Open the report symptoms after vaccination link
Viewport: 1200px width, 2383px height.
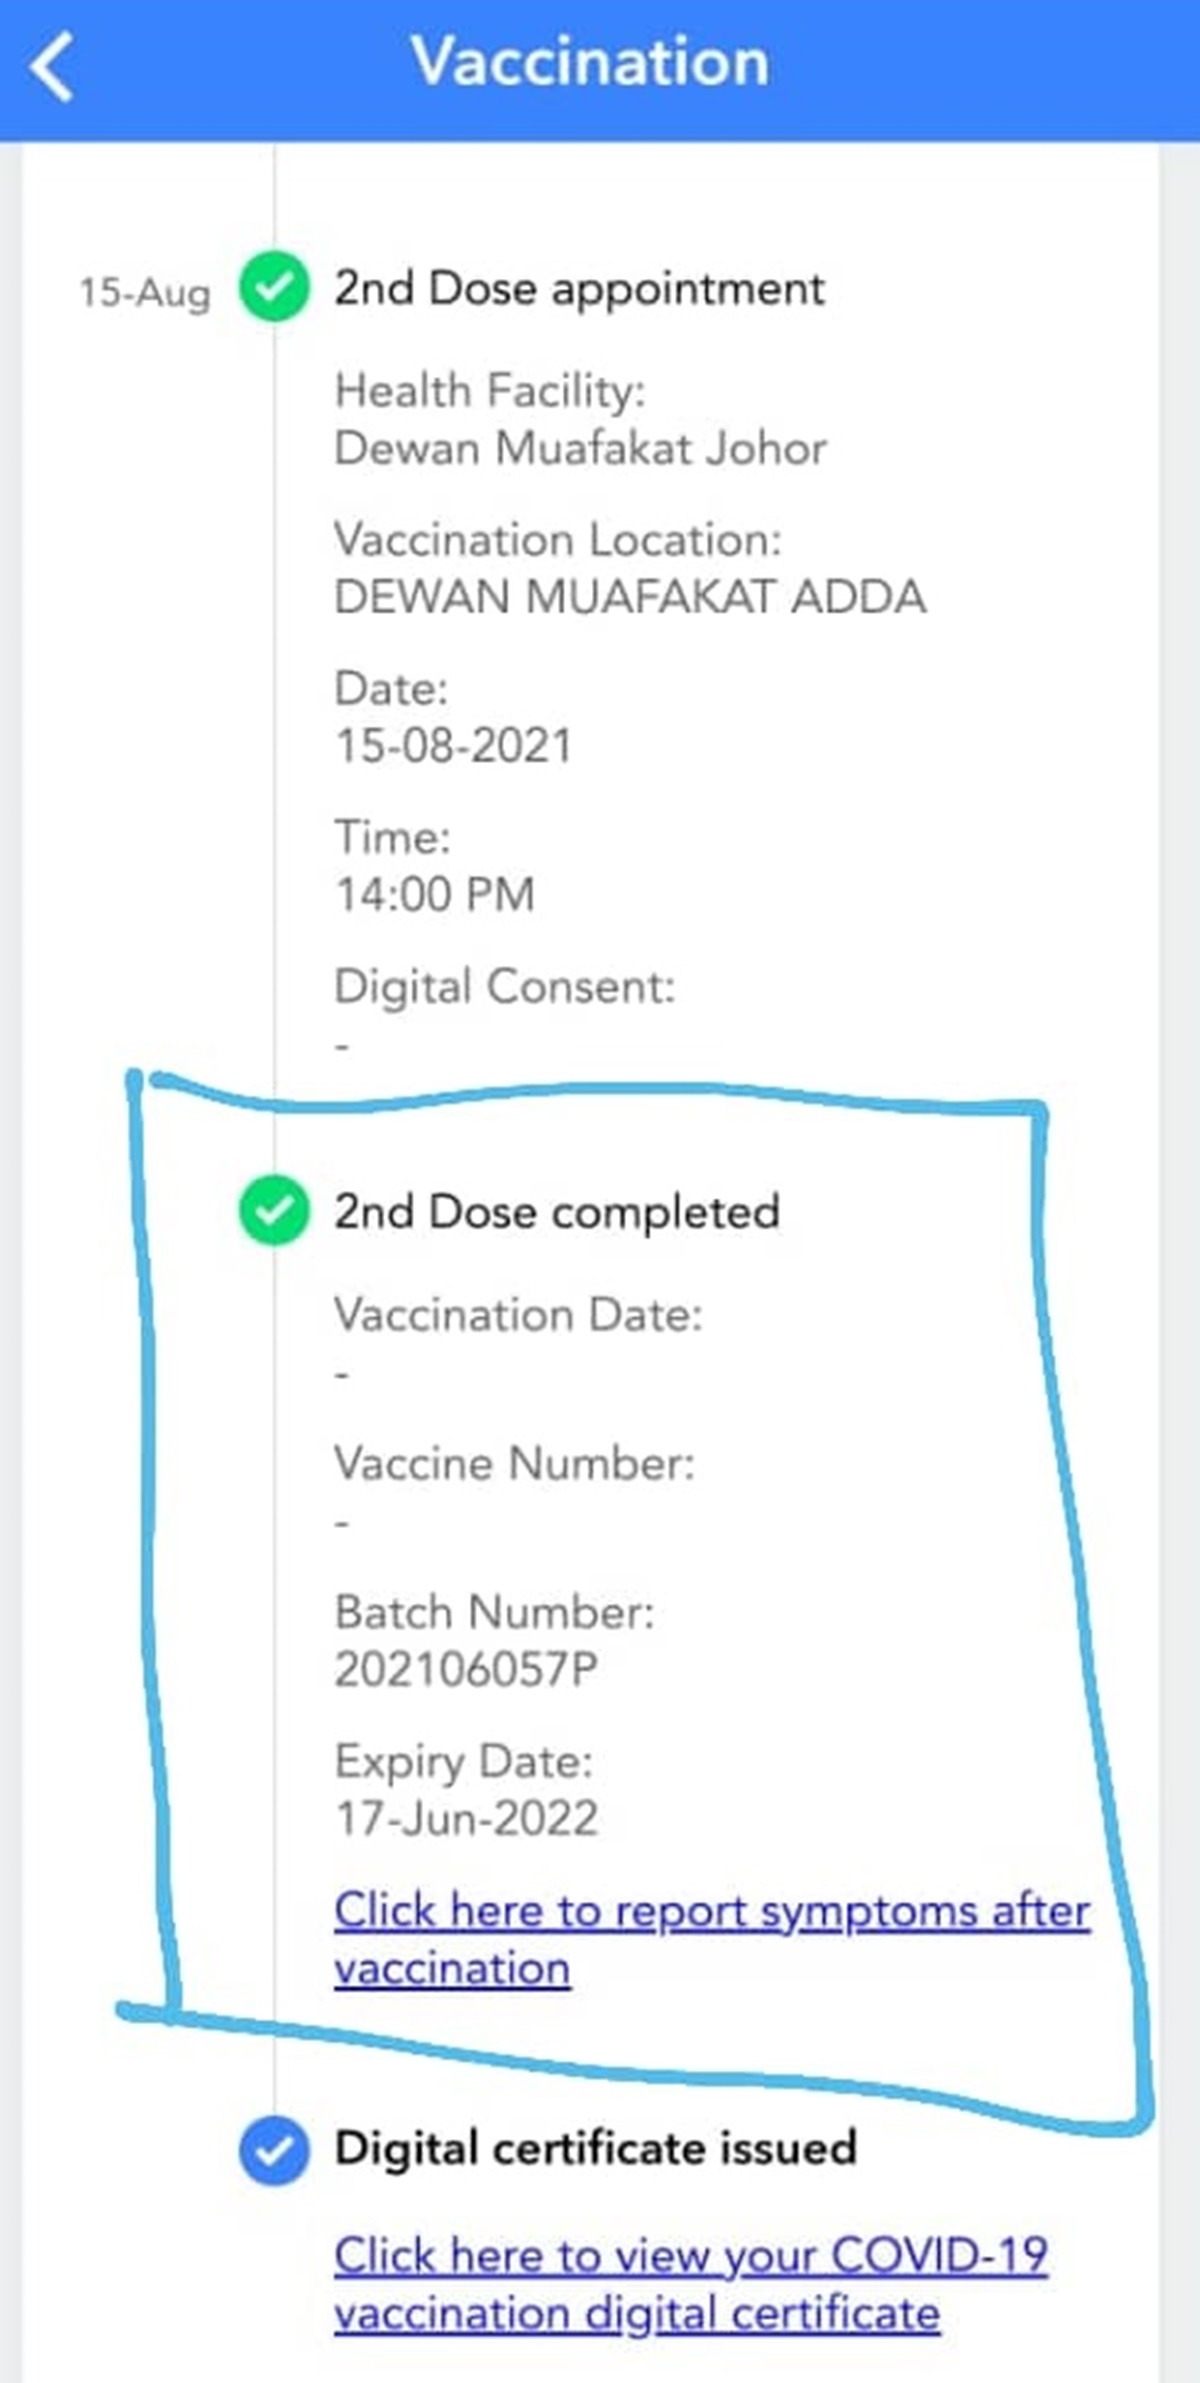coord(710,1911)
